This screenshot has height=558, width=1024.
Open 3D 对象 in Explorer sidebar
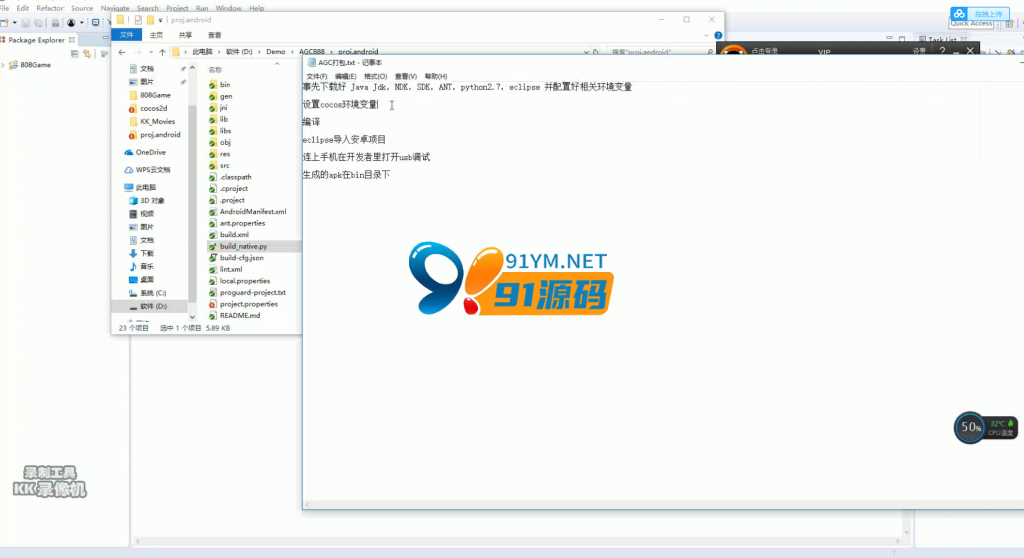(x=152, y=201)
